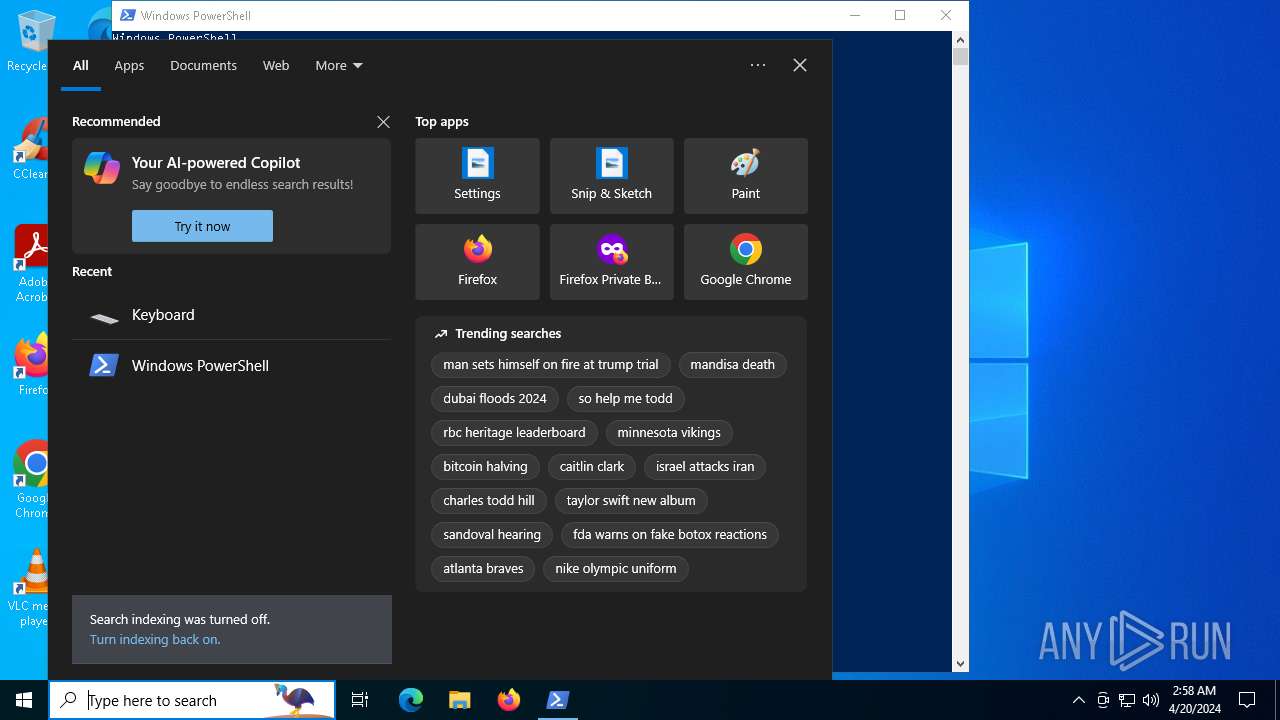Search 'man sets himself on fire at trump trial'

(551, 365)
